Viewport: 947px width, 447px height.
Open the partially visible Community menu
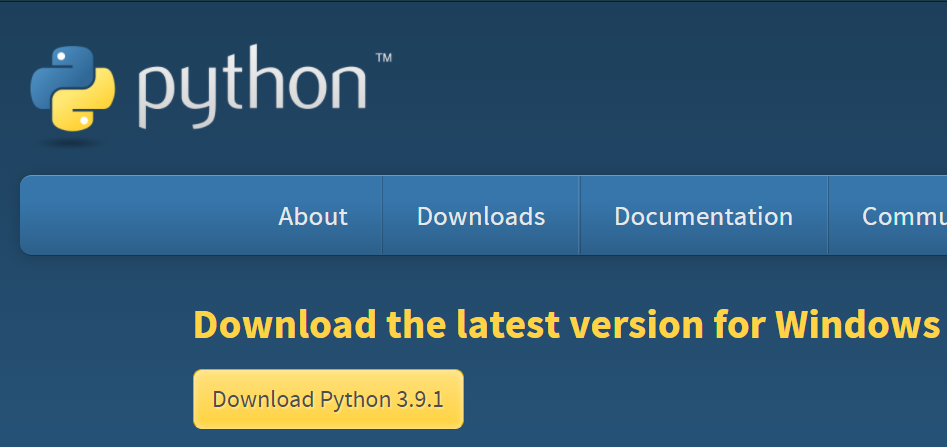coord(904,216)
